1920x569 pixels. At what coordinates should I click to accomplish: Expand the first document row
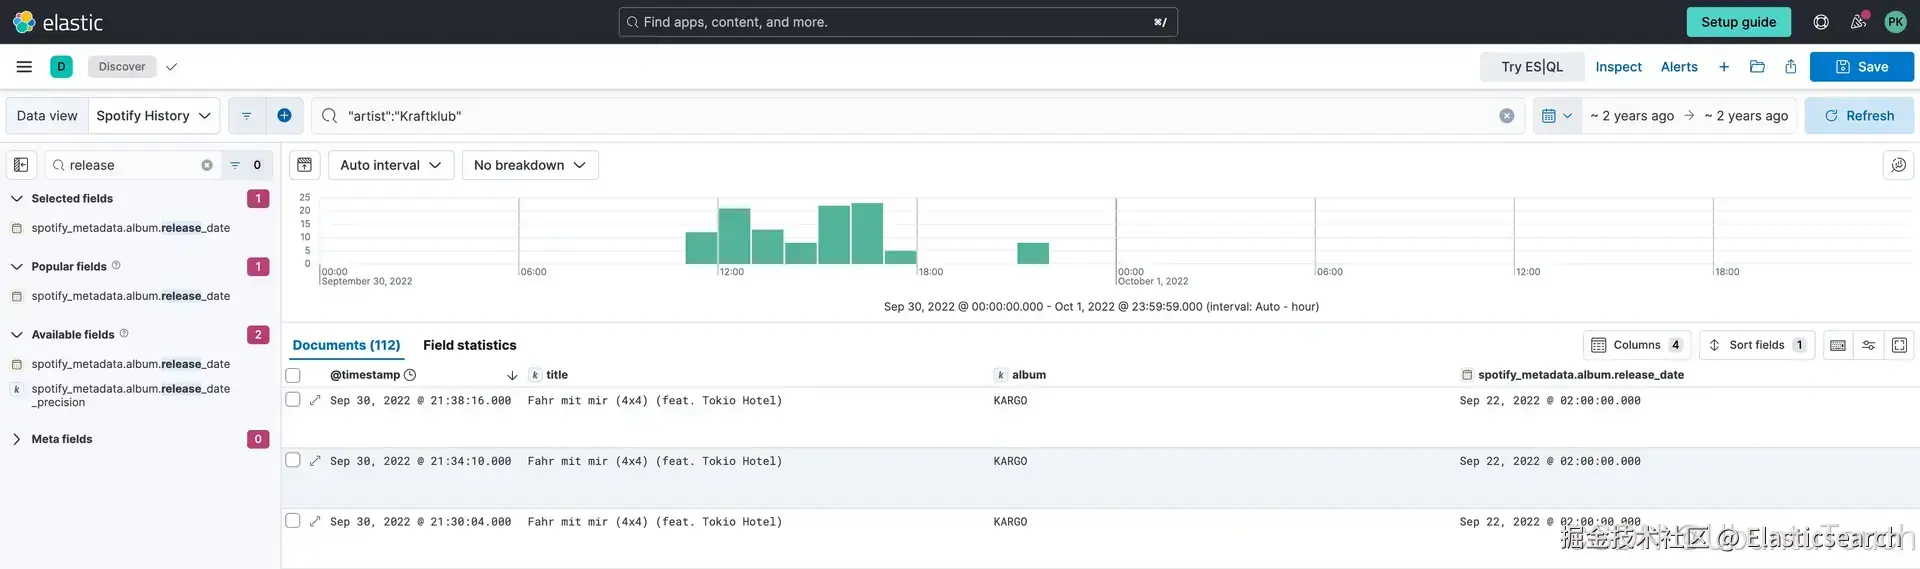(315, 400)
